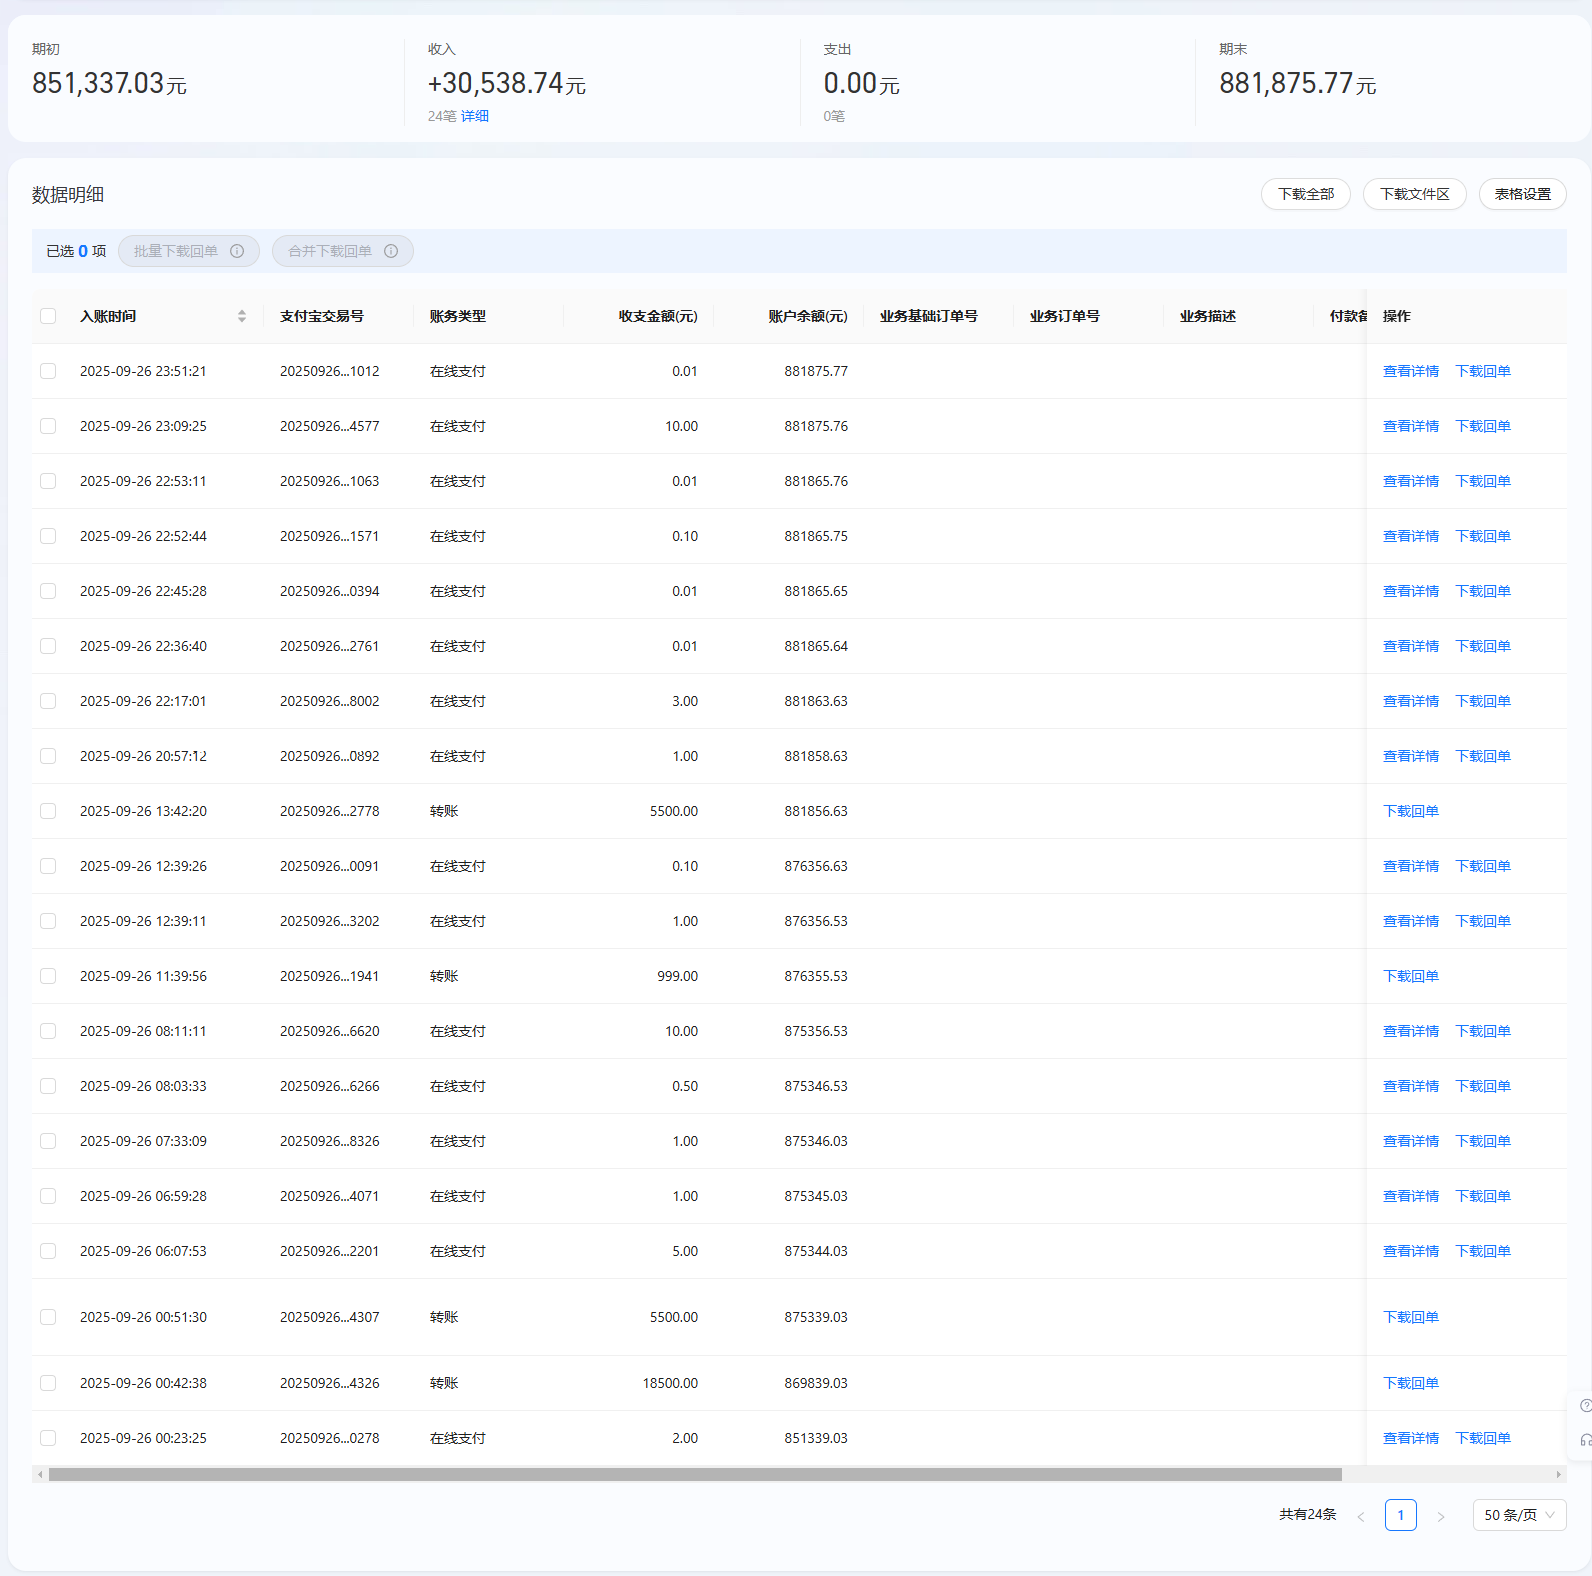Click the horizontal table scrollbar thumb
This screenshot has height=1576, width=1592.
click(695, 1474)
